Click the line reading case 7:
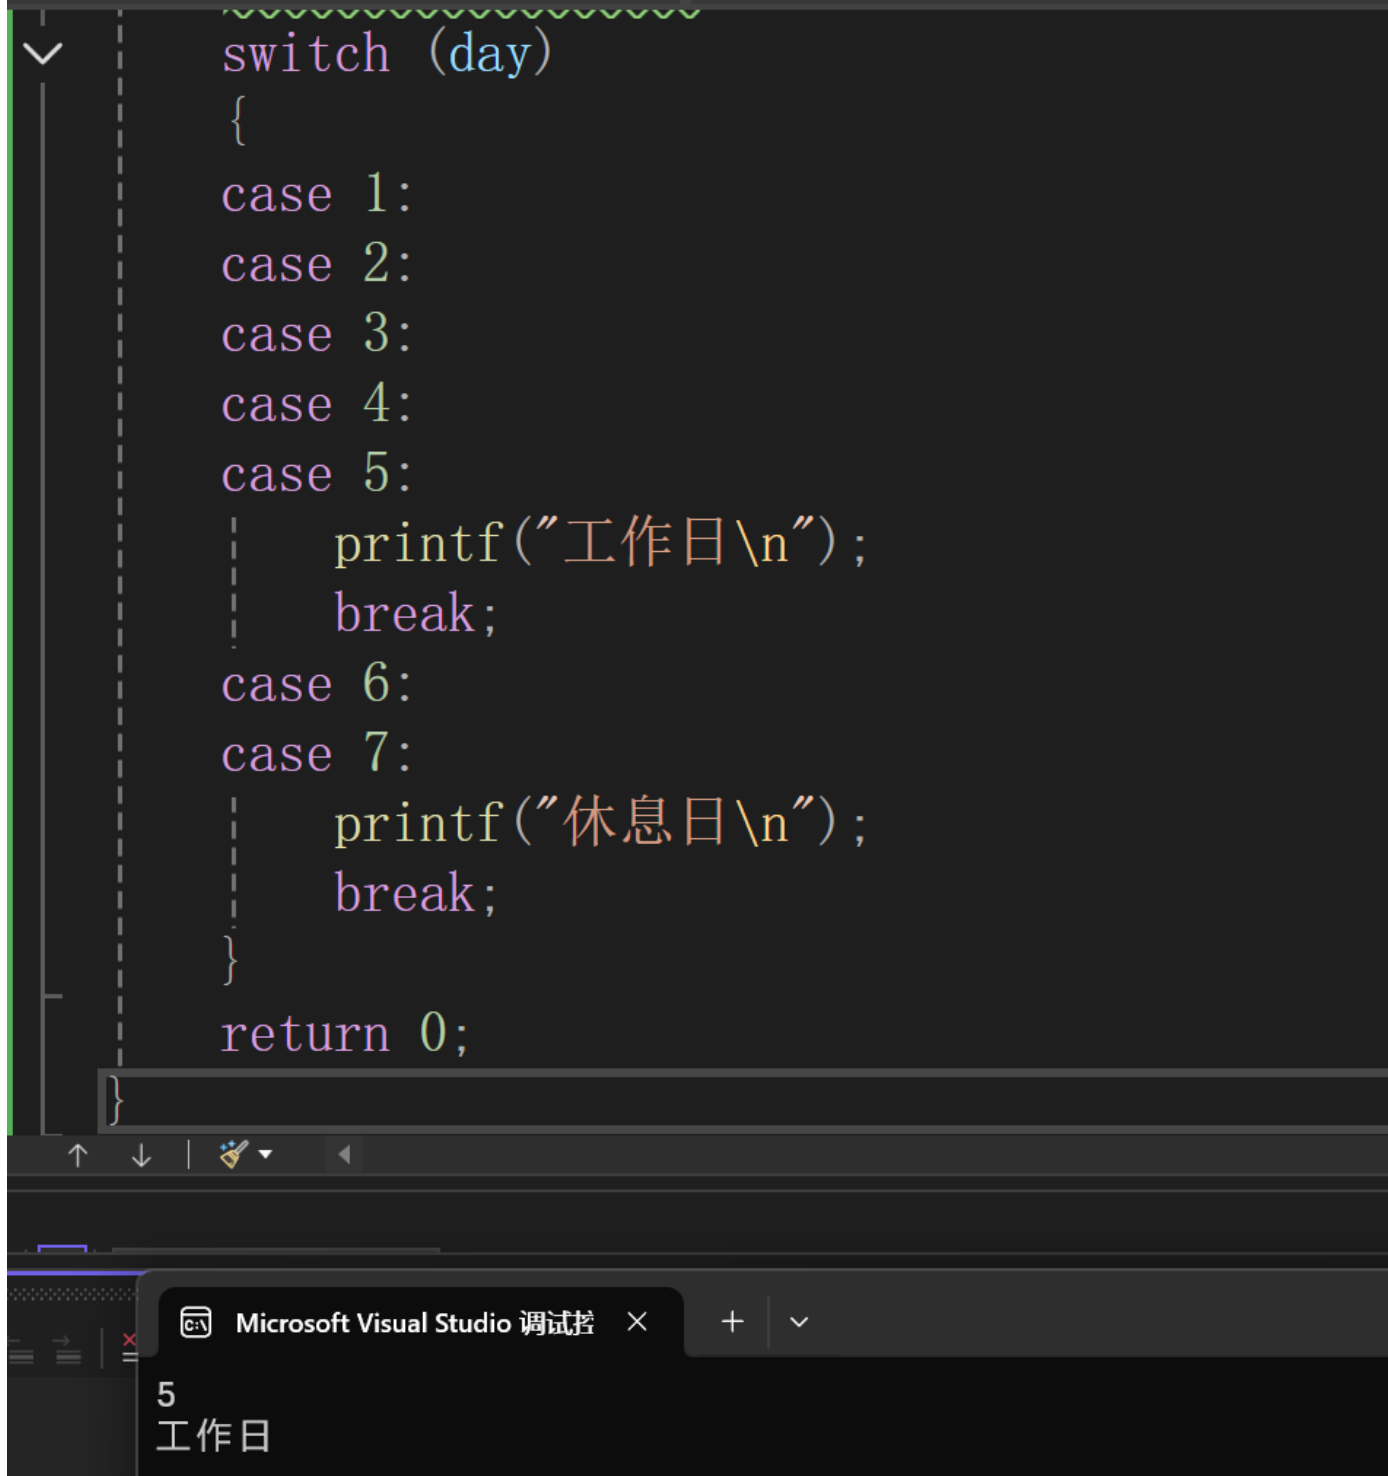Screen dimensions: 1388x1476 [316, 754]
